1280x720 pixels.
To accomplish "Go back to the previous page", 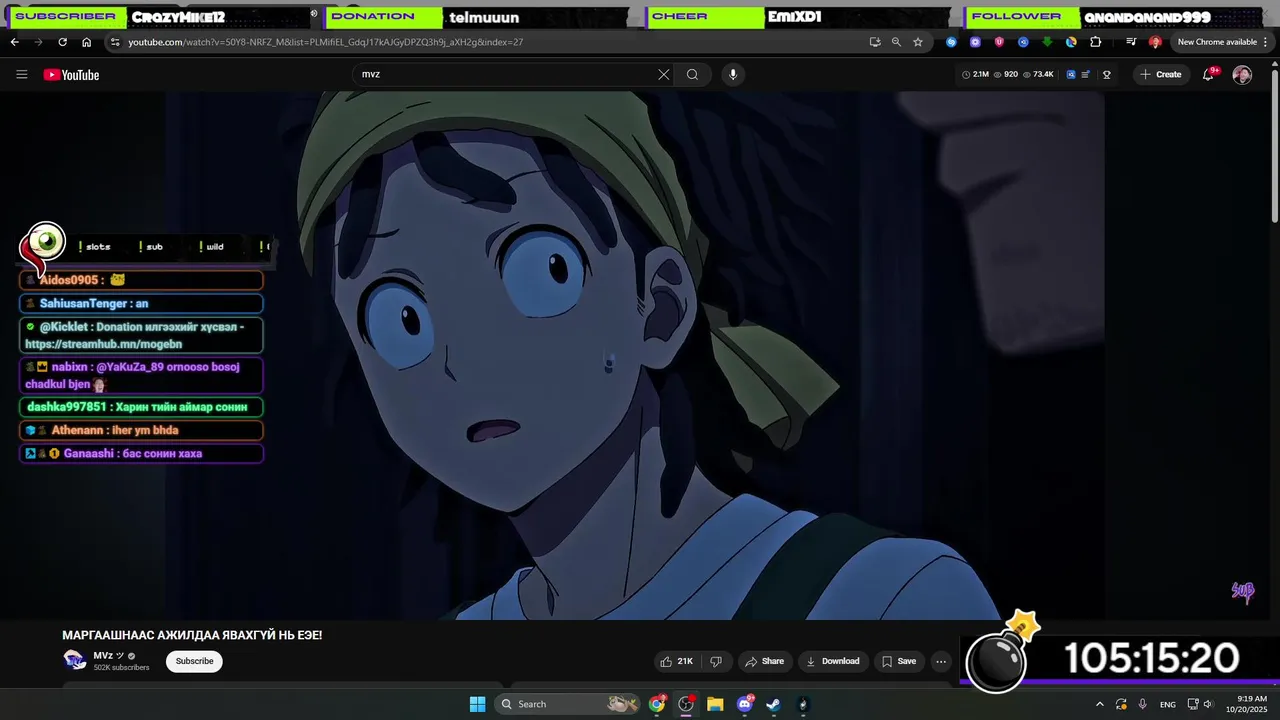I will click(14, 42).
